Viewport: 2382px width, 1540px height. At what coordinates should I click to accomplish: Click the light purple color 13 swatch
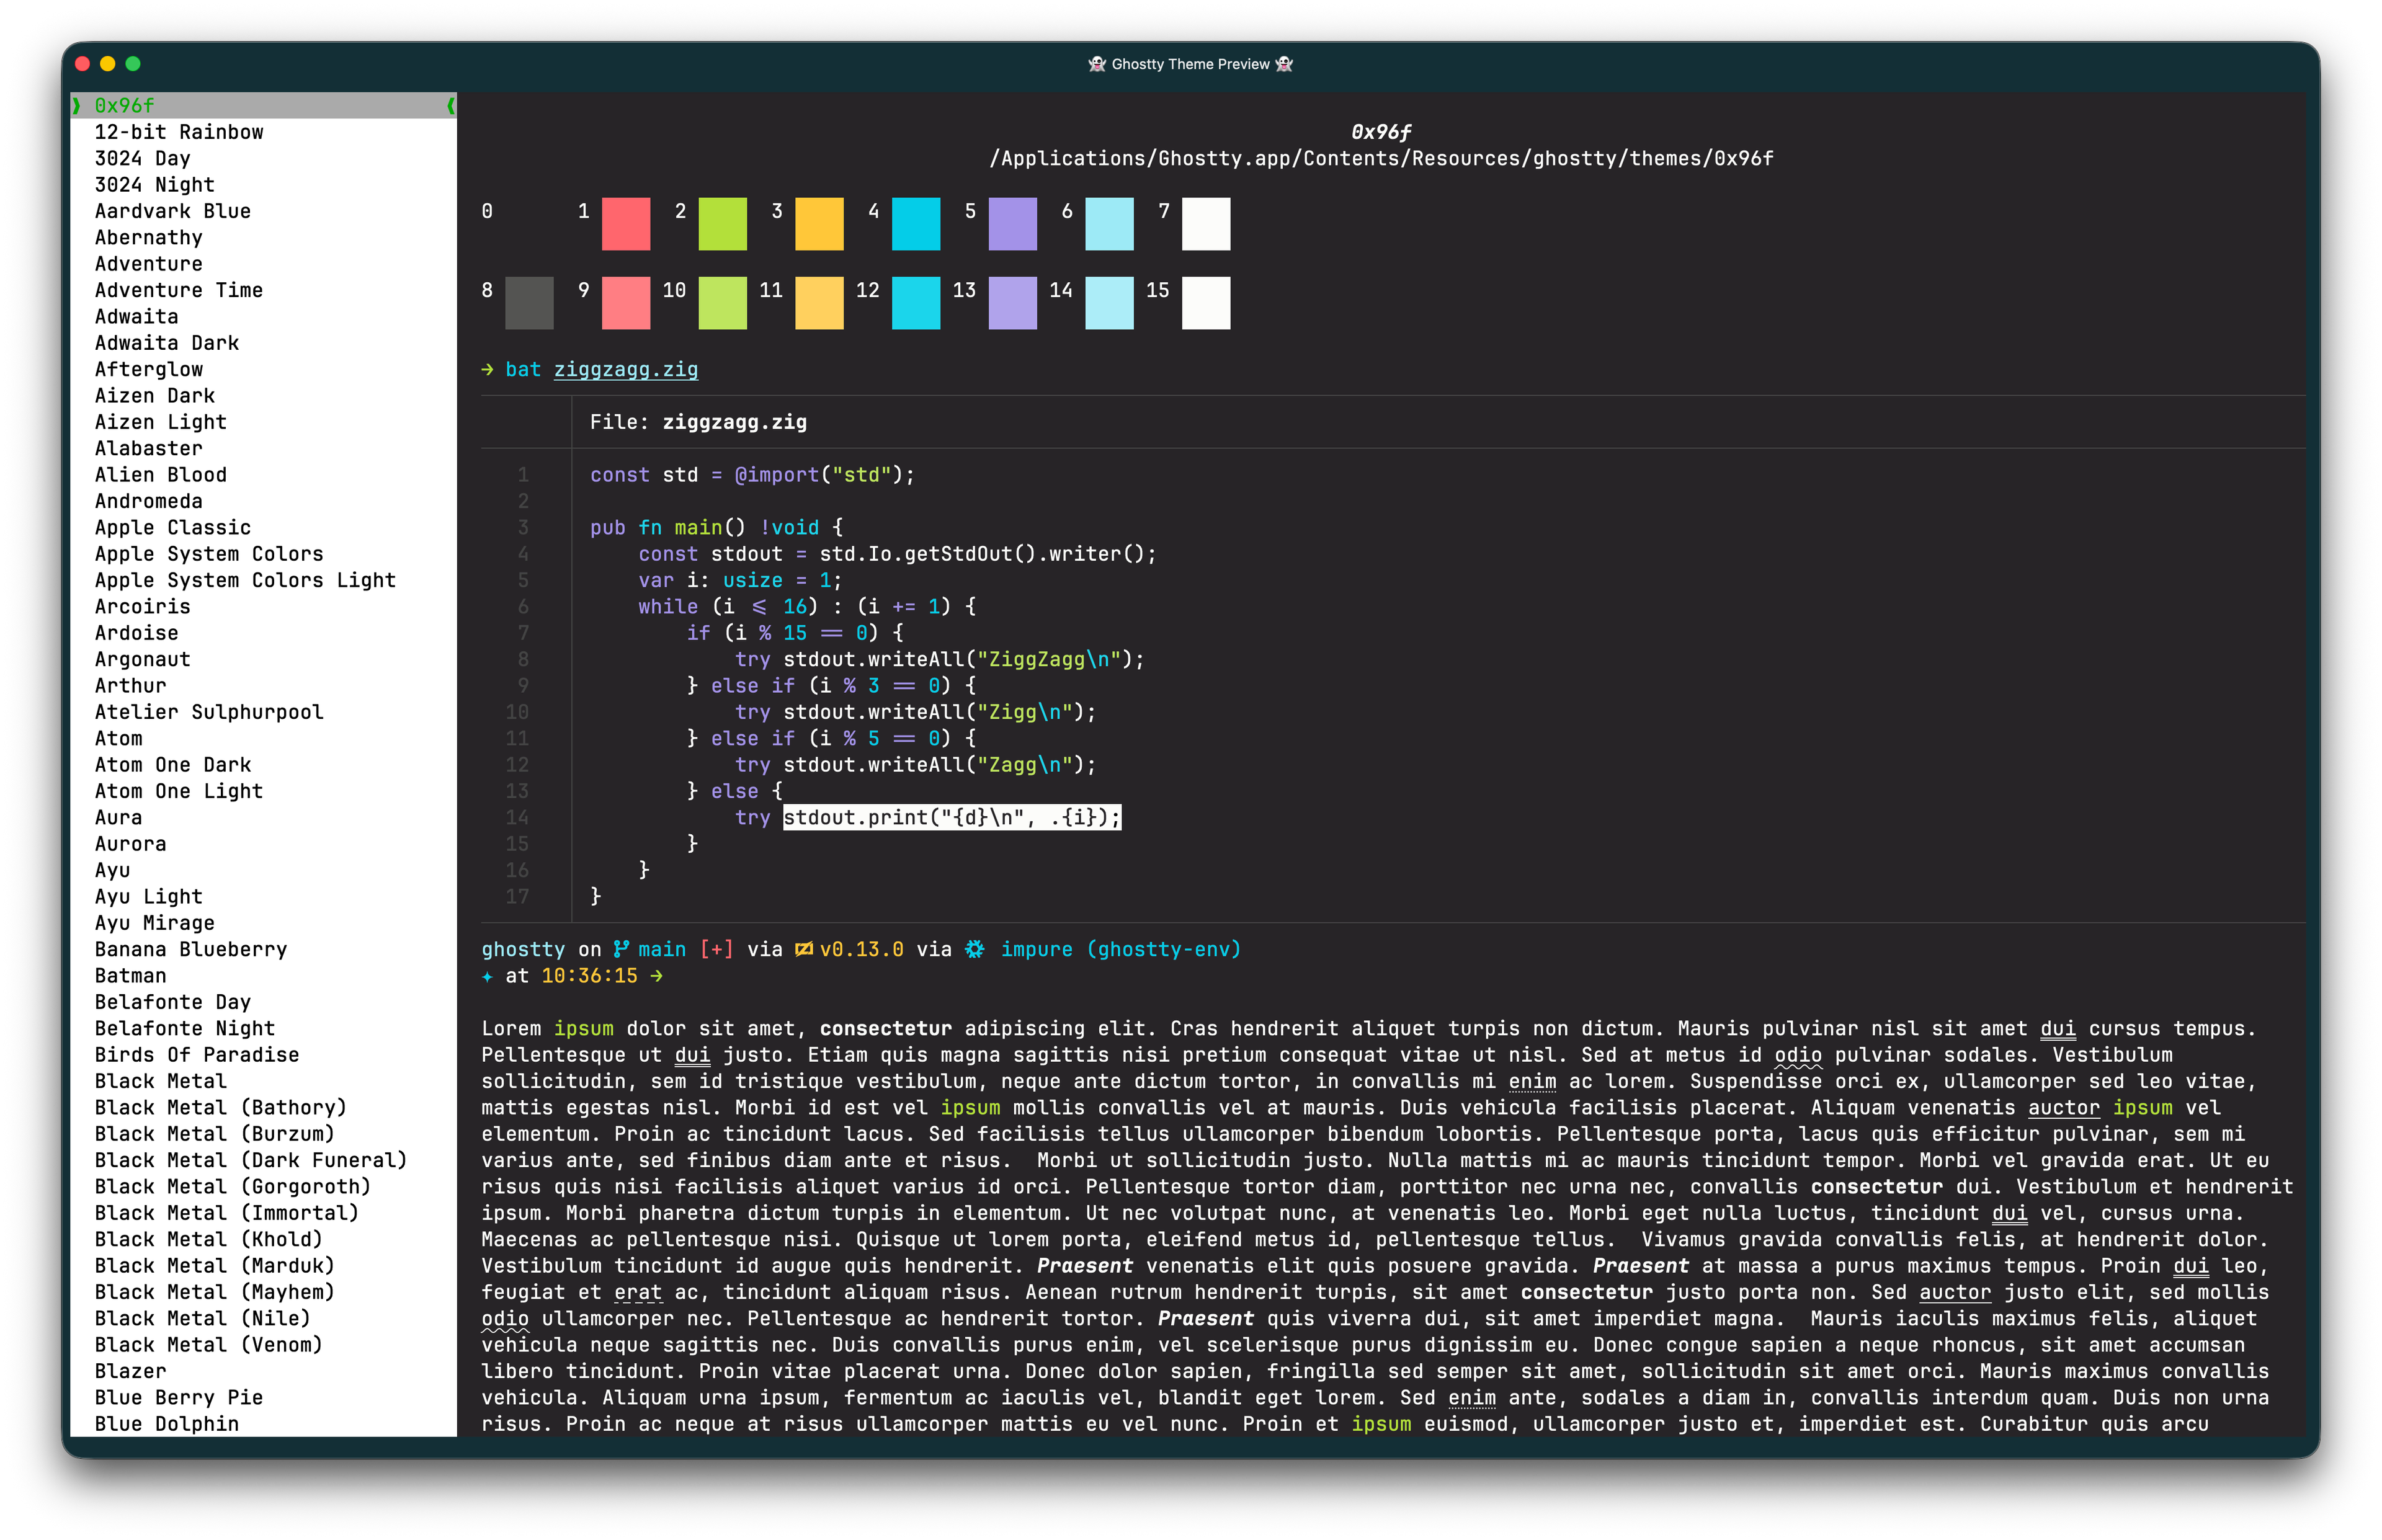coord(1013,303)
